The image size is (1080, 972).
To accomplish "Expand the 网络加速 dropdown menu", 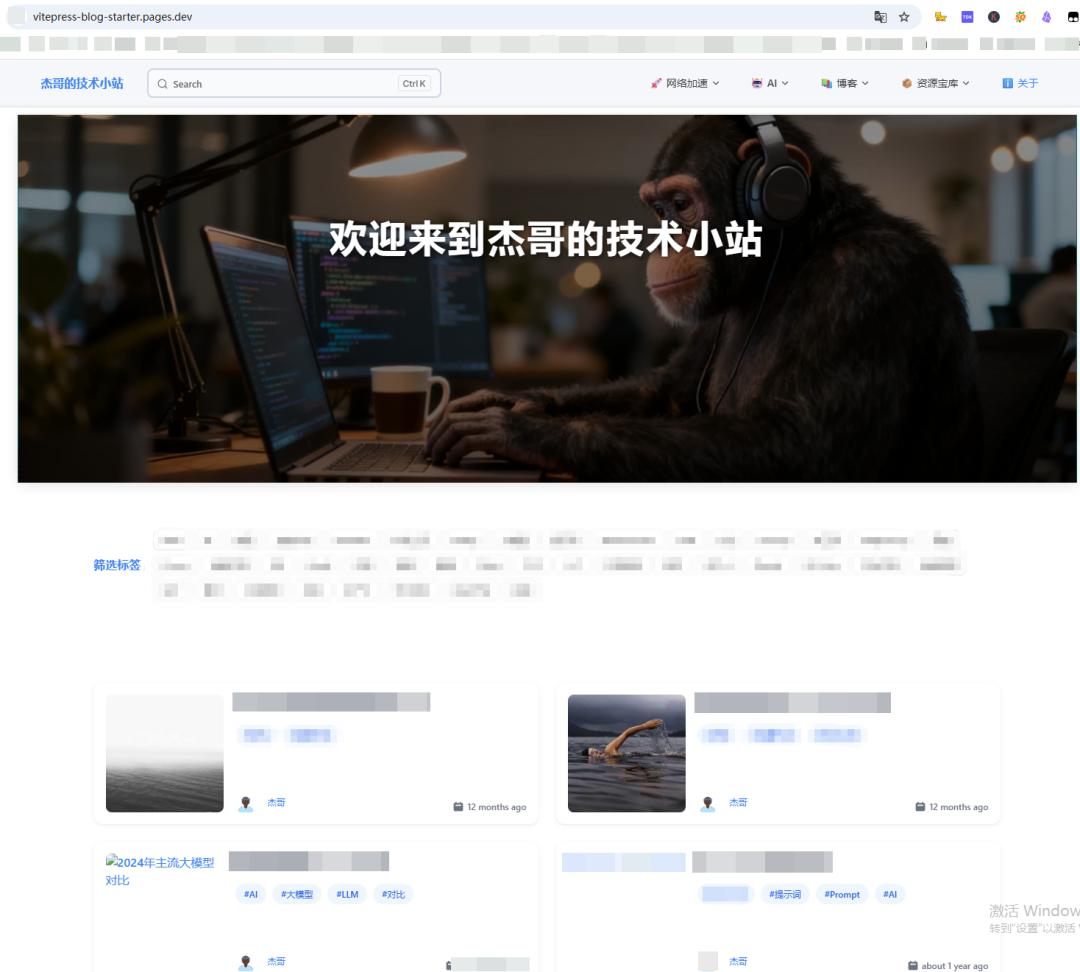I will pos(686,83).
